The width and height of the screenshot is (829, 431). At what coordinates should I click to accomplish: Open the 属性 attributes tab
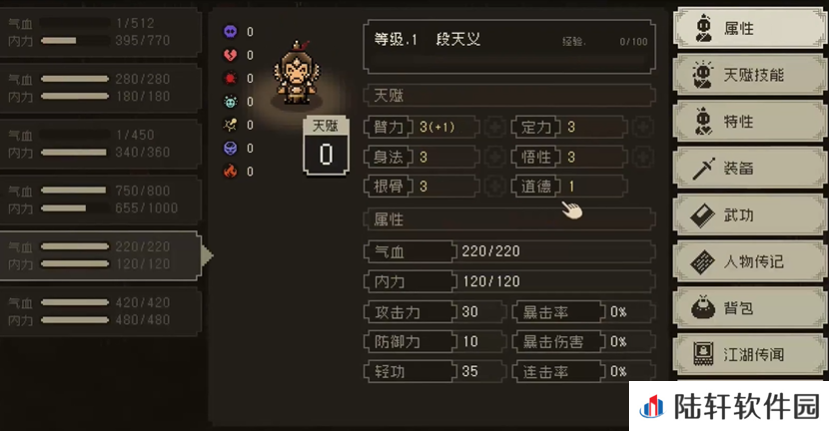(750, 28)
